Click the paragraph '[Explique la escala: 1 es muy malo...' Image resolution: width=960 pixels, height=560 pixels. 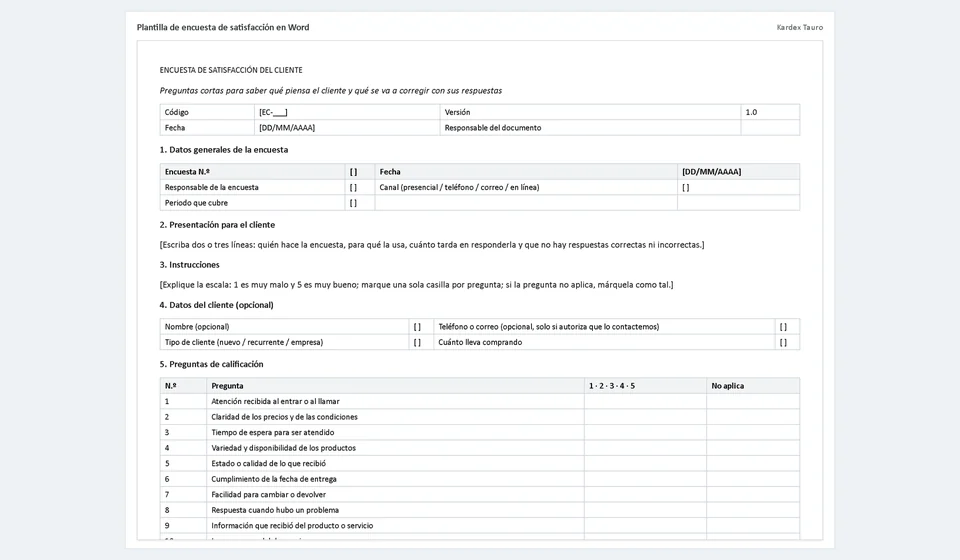[416, 285]
